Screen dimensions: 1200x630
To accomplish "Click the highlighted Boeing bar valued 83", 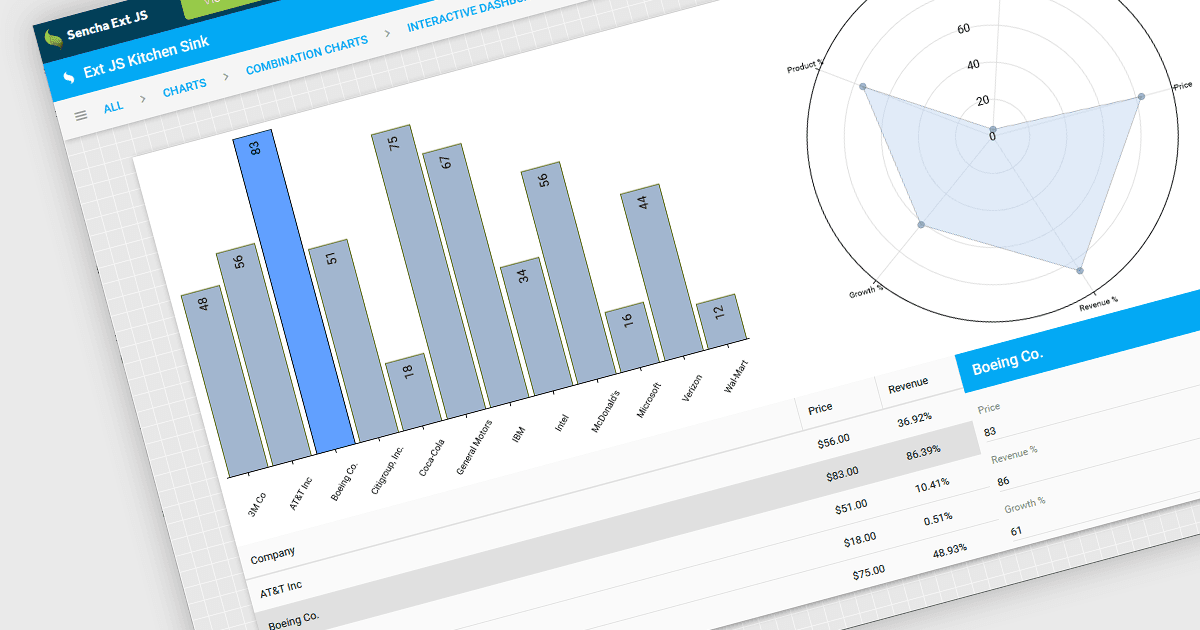I will 294,290.
